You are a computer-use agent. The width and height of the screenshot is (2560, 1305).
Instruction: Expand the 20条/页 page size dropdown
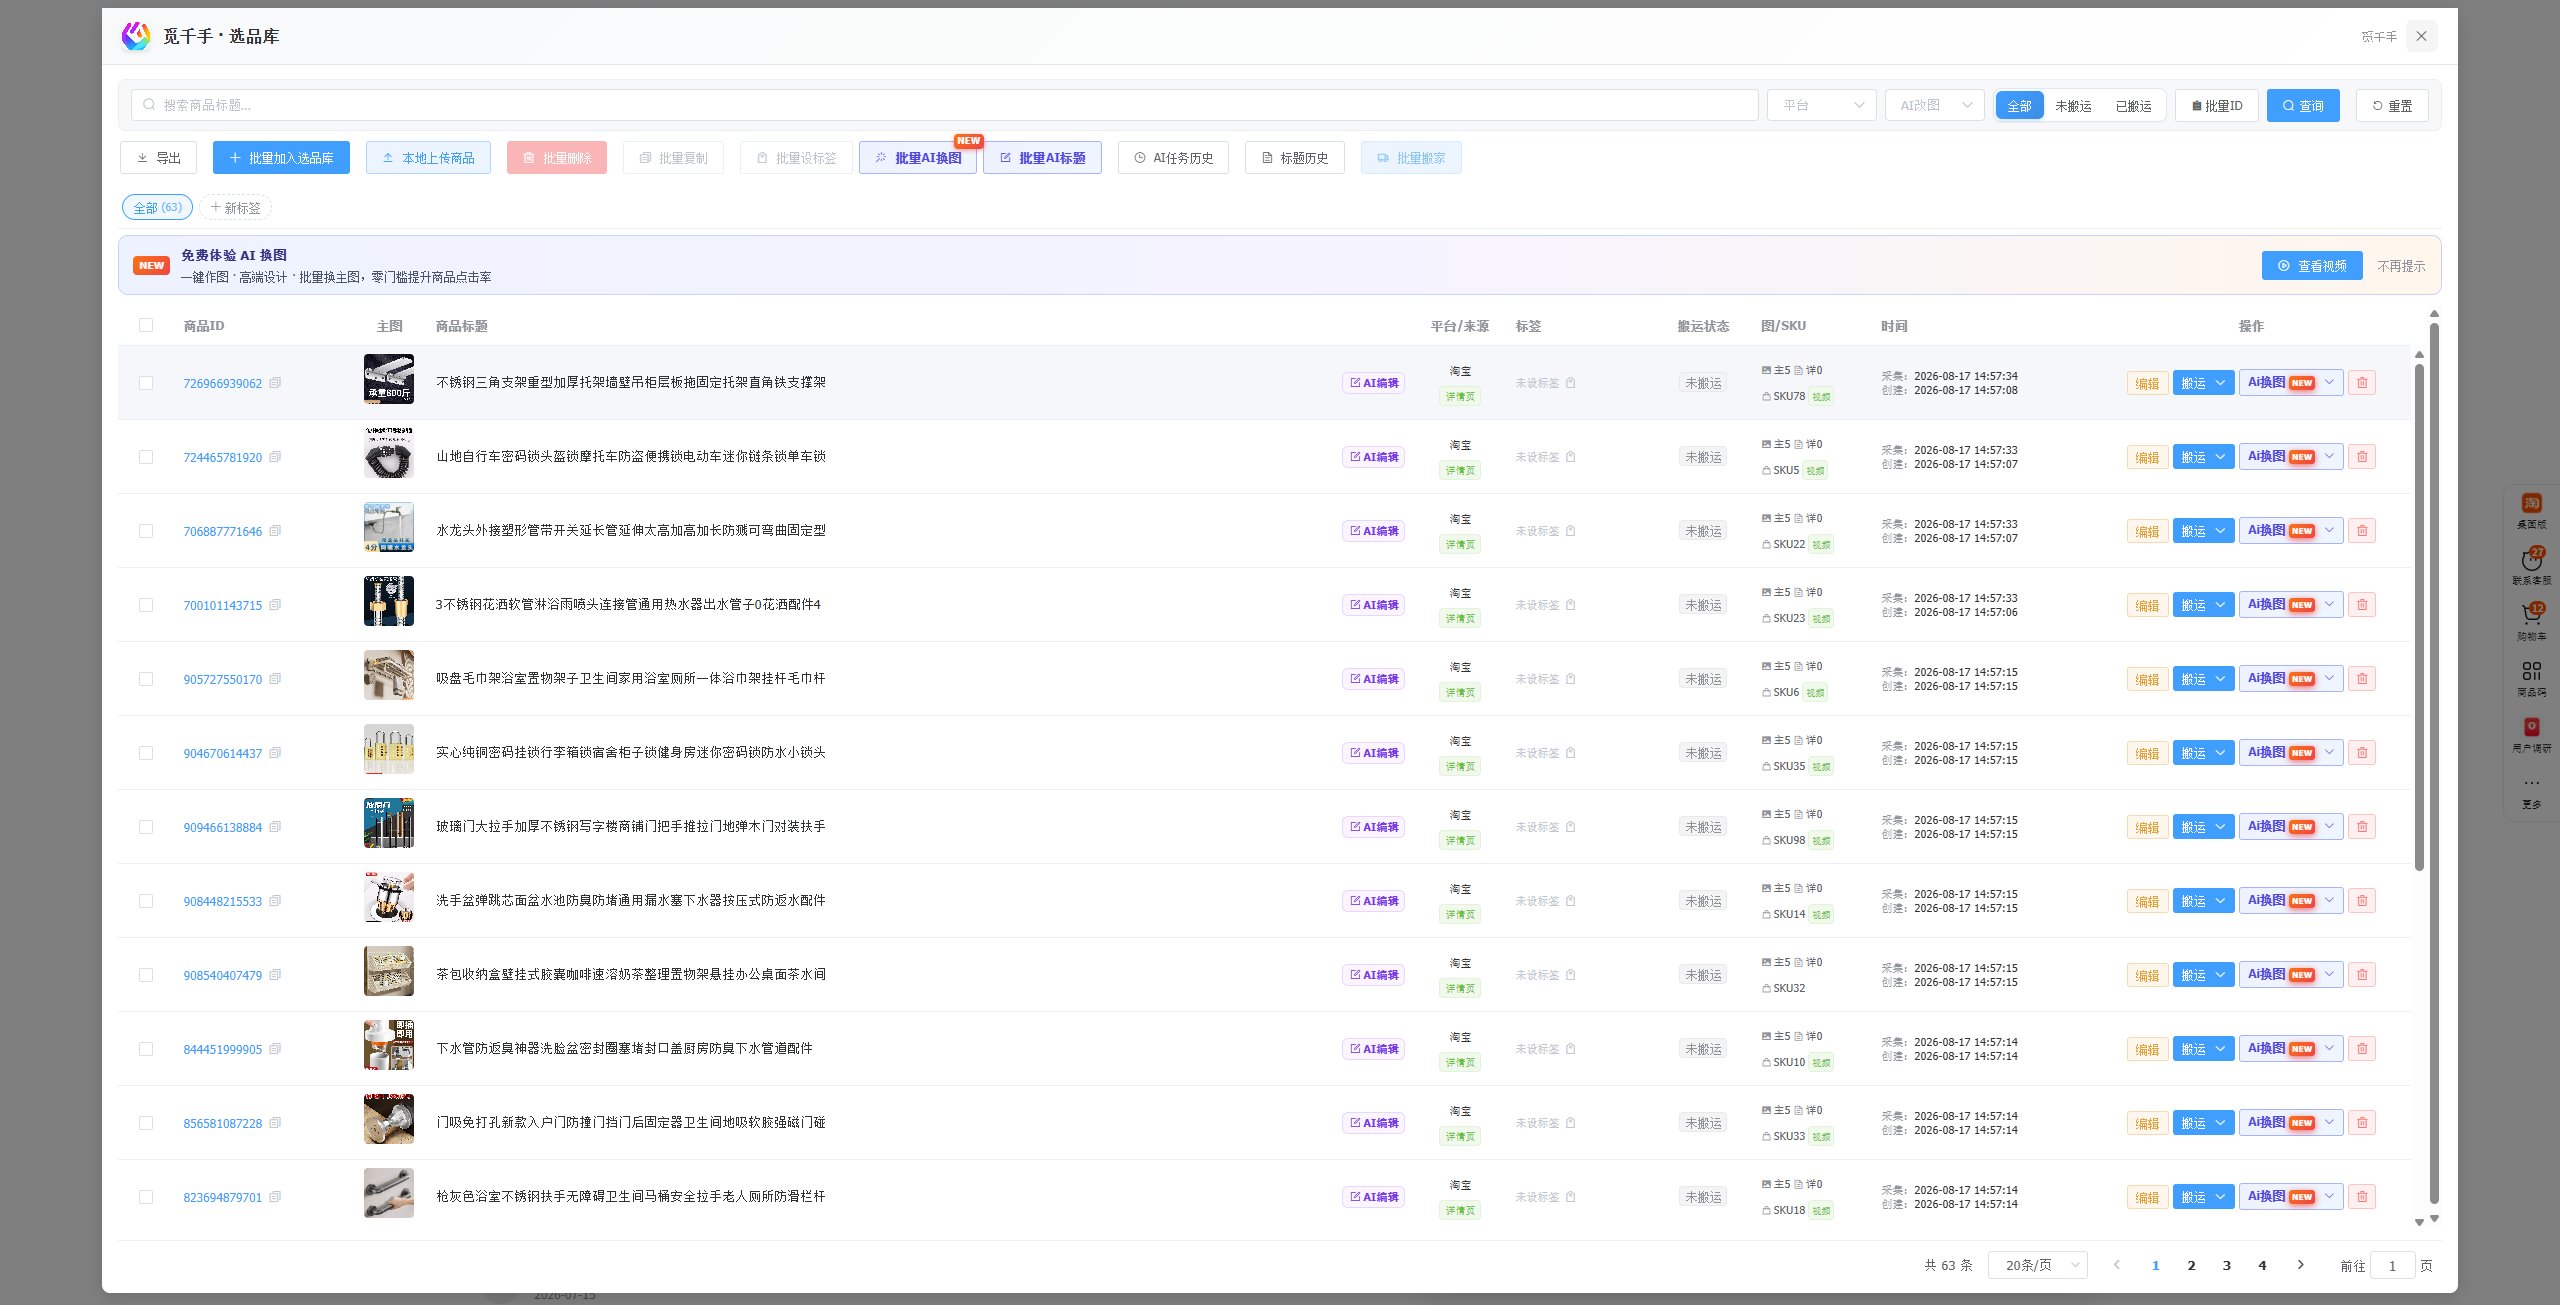coord(2038,1265)
